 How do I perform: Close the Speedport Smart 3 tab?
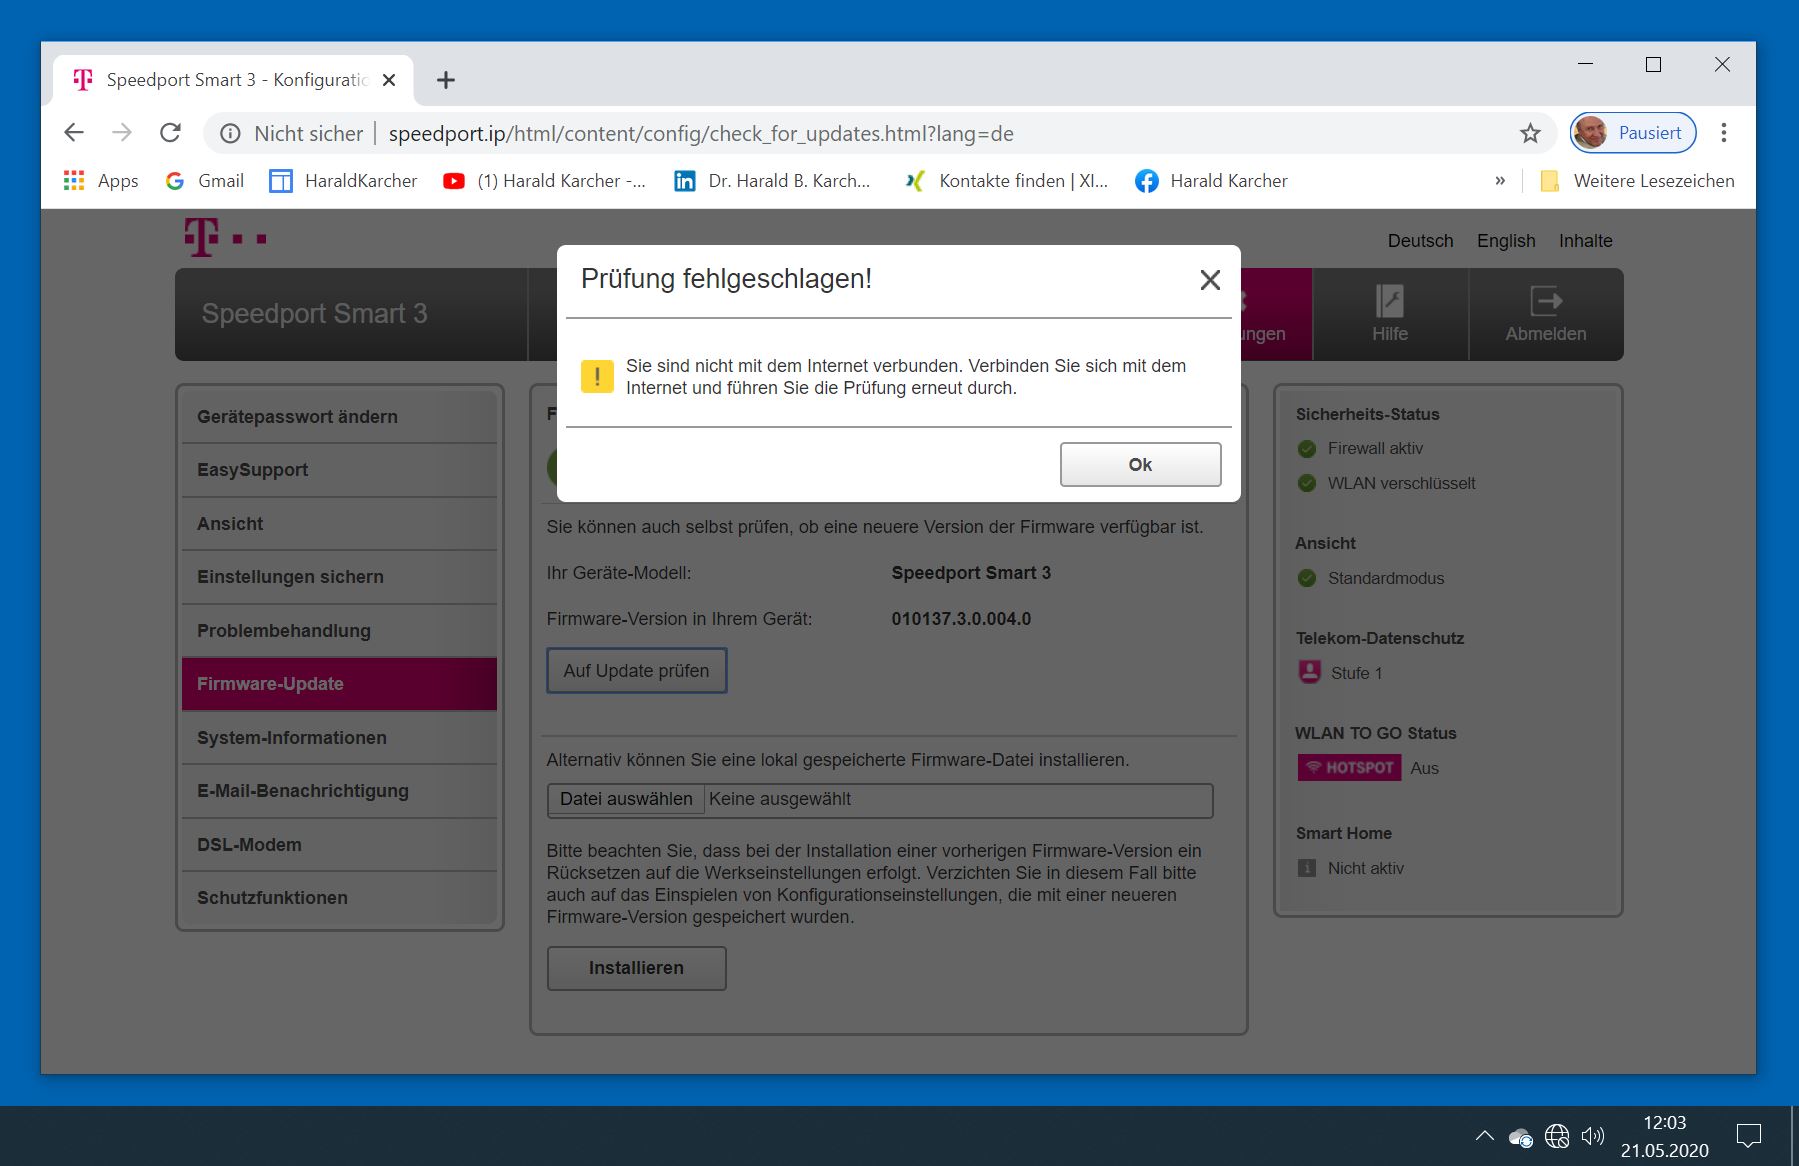coord(389,80)
